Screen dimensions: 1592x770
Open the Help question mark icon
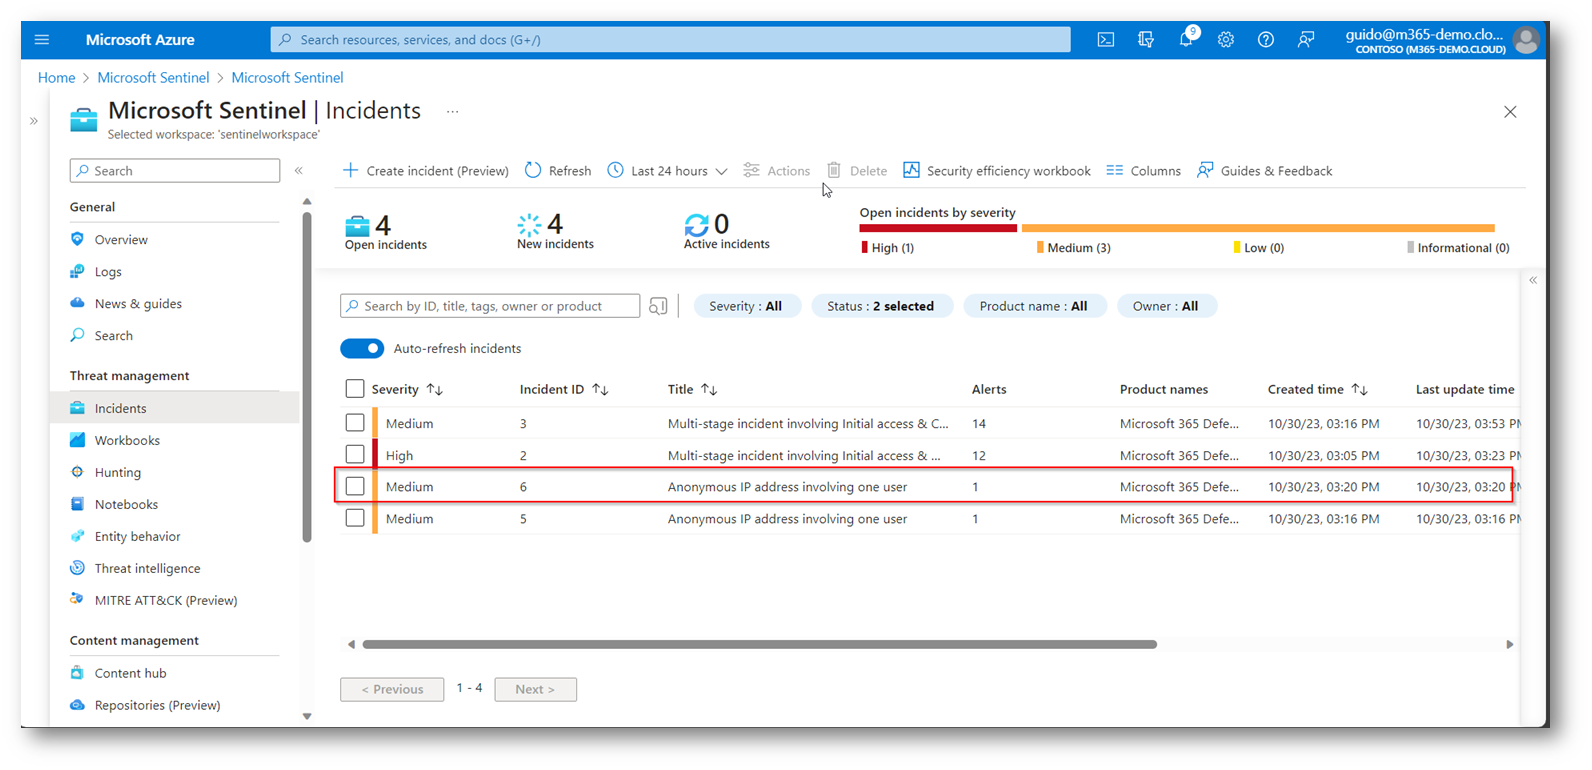point(1266,40)
